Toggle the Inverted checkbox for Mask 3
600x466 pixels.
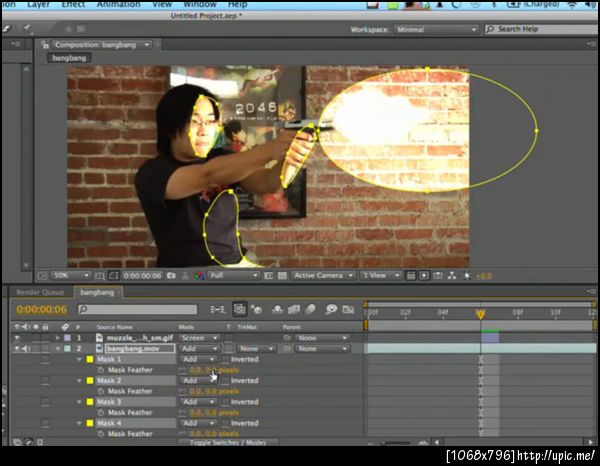(226, 402)
